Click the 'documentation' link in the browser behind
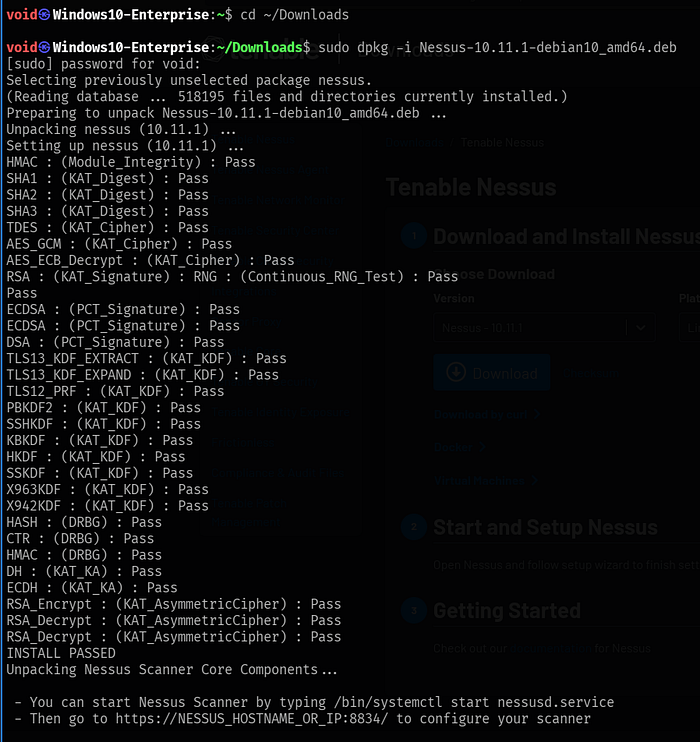 550,649
